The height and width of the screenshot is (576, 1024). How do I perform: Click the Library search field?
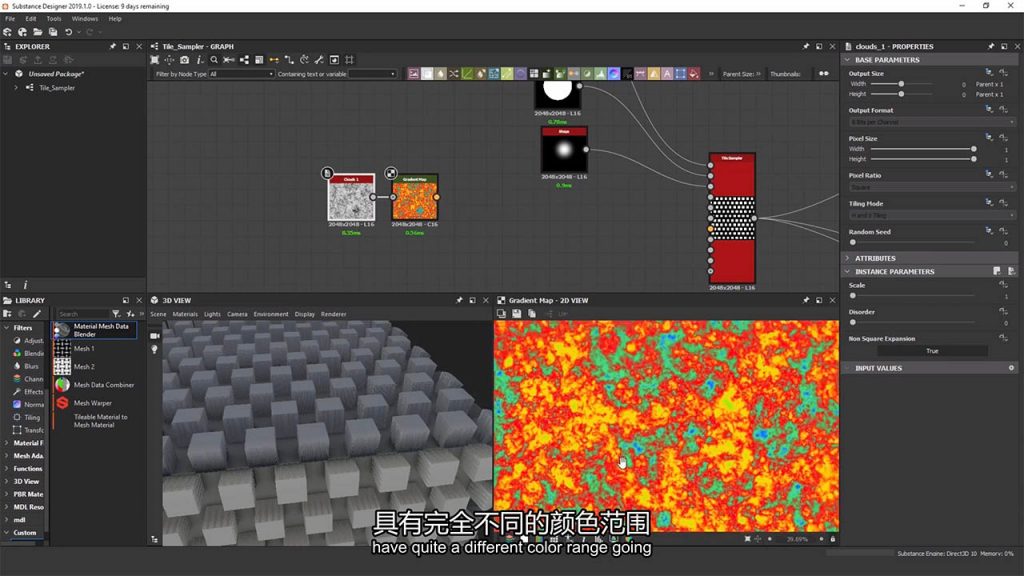point(81,314)
